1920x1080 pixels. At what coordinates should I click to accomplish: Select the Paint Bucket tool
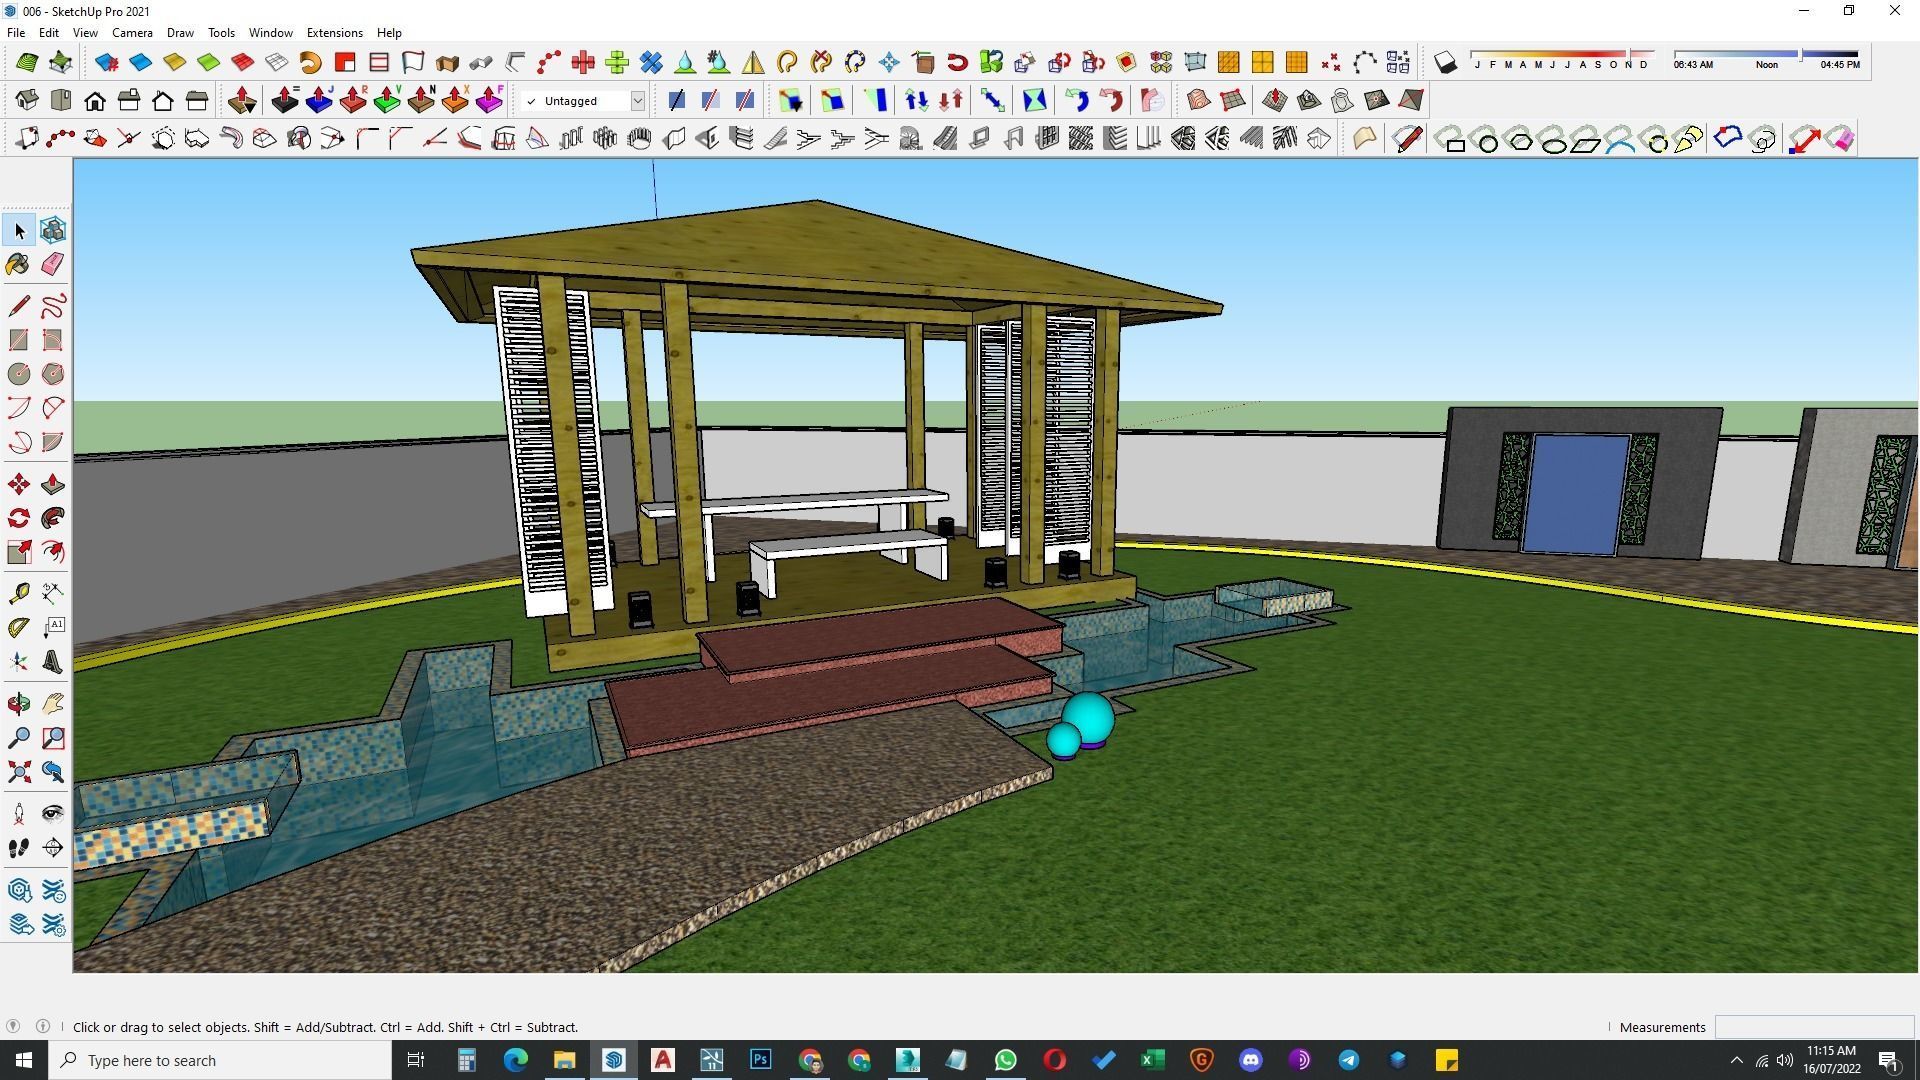click(x=18, y=264)
